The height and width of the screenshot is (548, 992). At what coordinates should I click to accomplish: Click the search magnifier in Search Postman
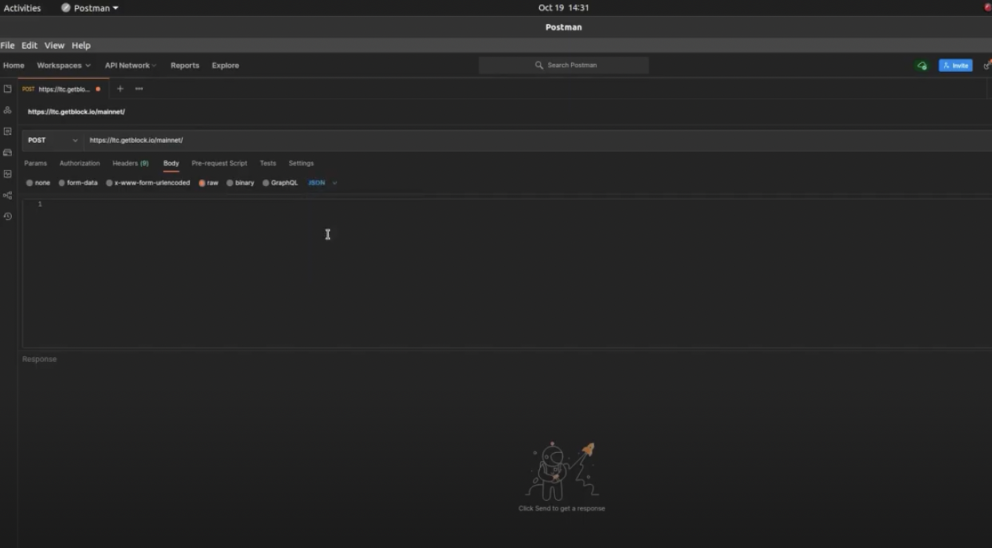(539, 65)
